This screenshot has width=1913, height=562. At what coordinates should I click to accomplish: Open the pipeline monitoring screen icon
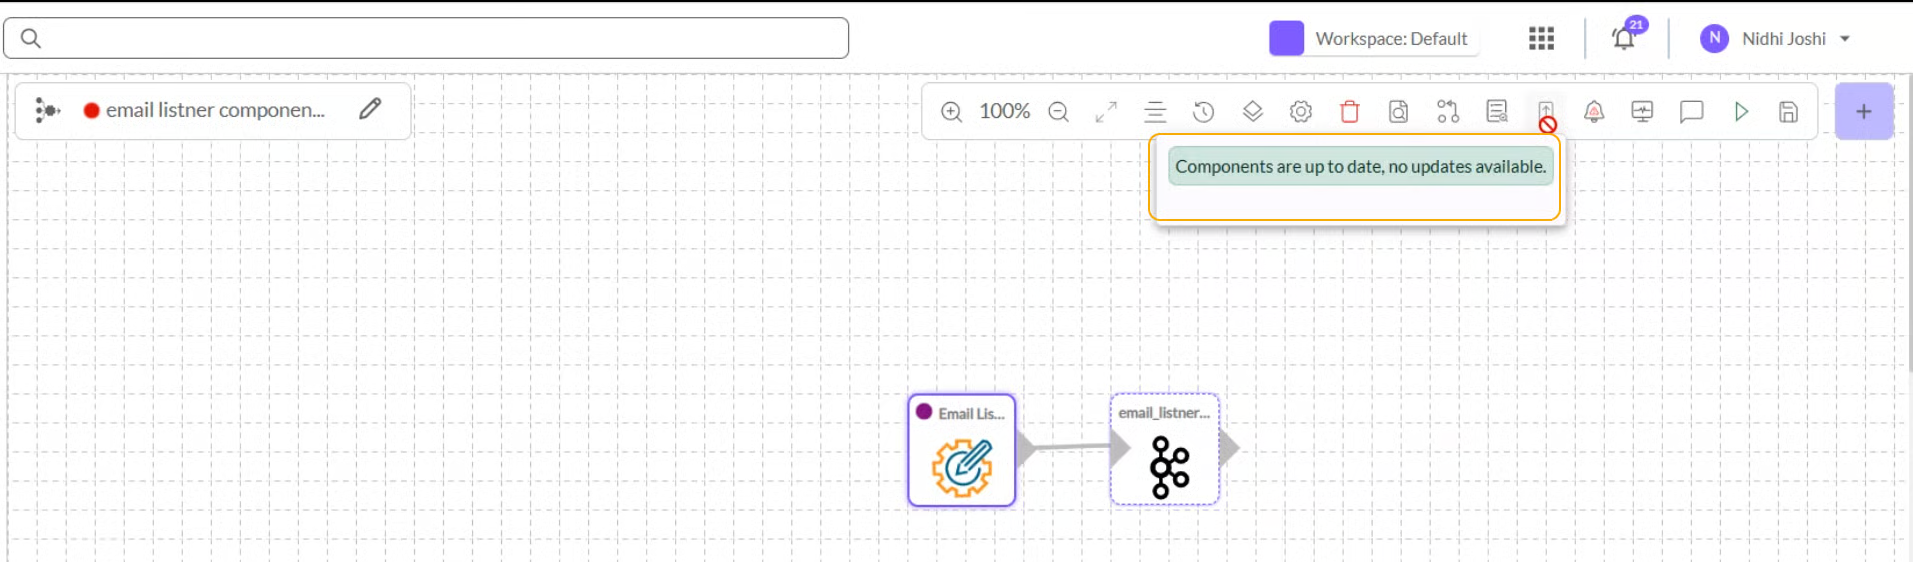point(1642,112)
